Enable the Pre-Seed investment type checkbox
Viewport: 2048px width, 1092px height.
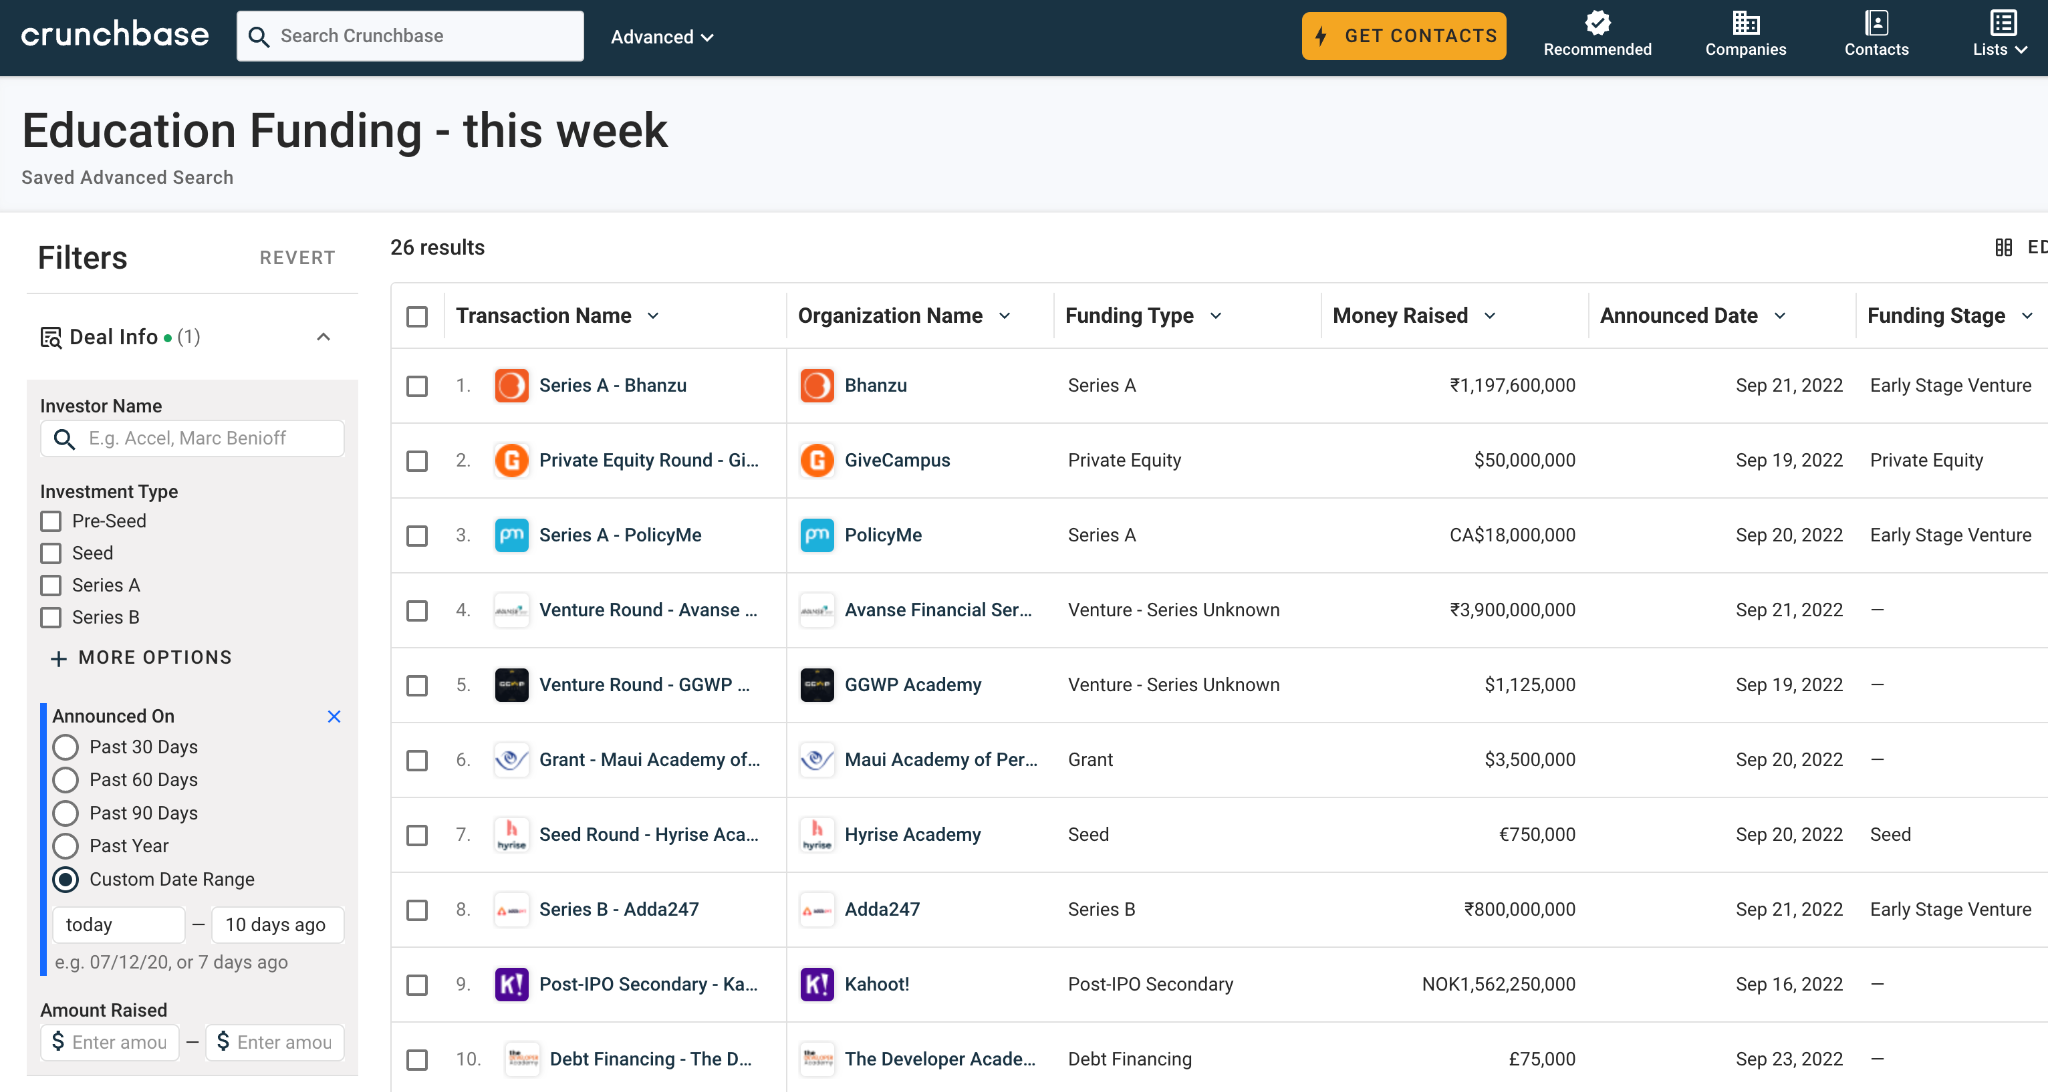coord(51,522)
